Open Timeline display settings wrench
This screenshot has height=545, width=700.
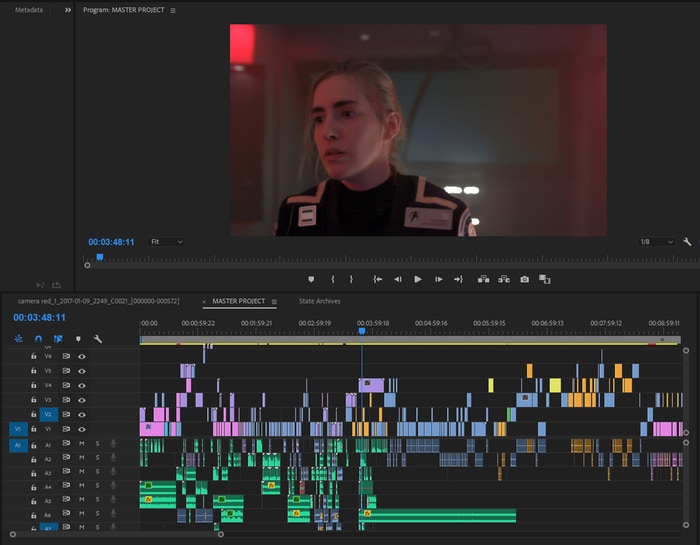coord(98,339)
